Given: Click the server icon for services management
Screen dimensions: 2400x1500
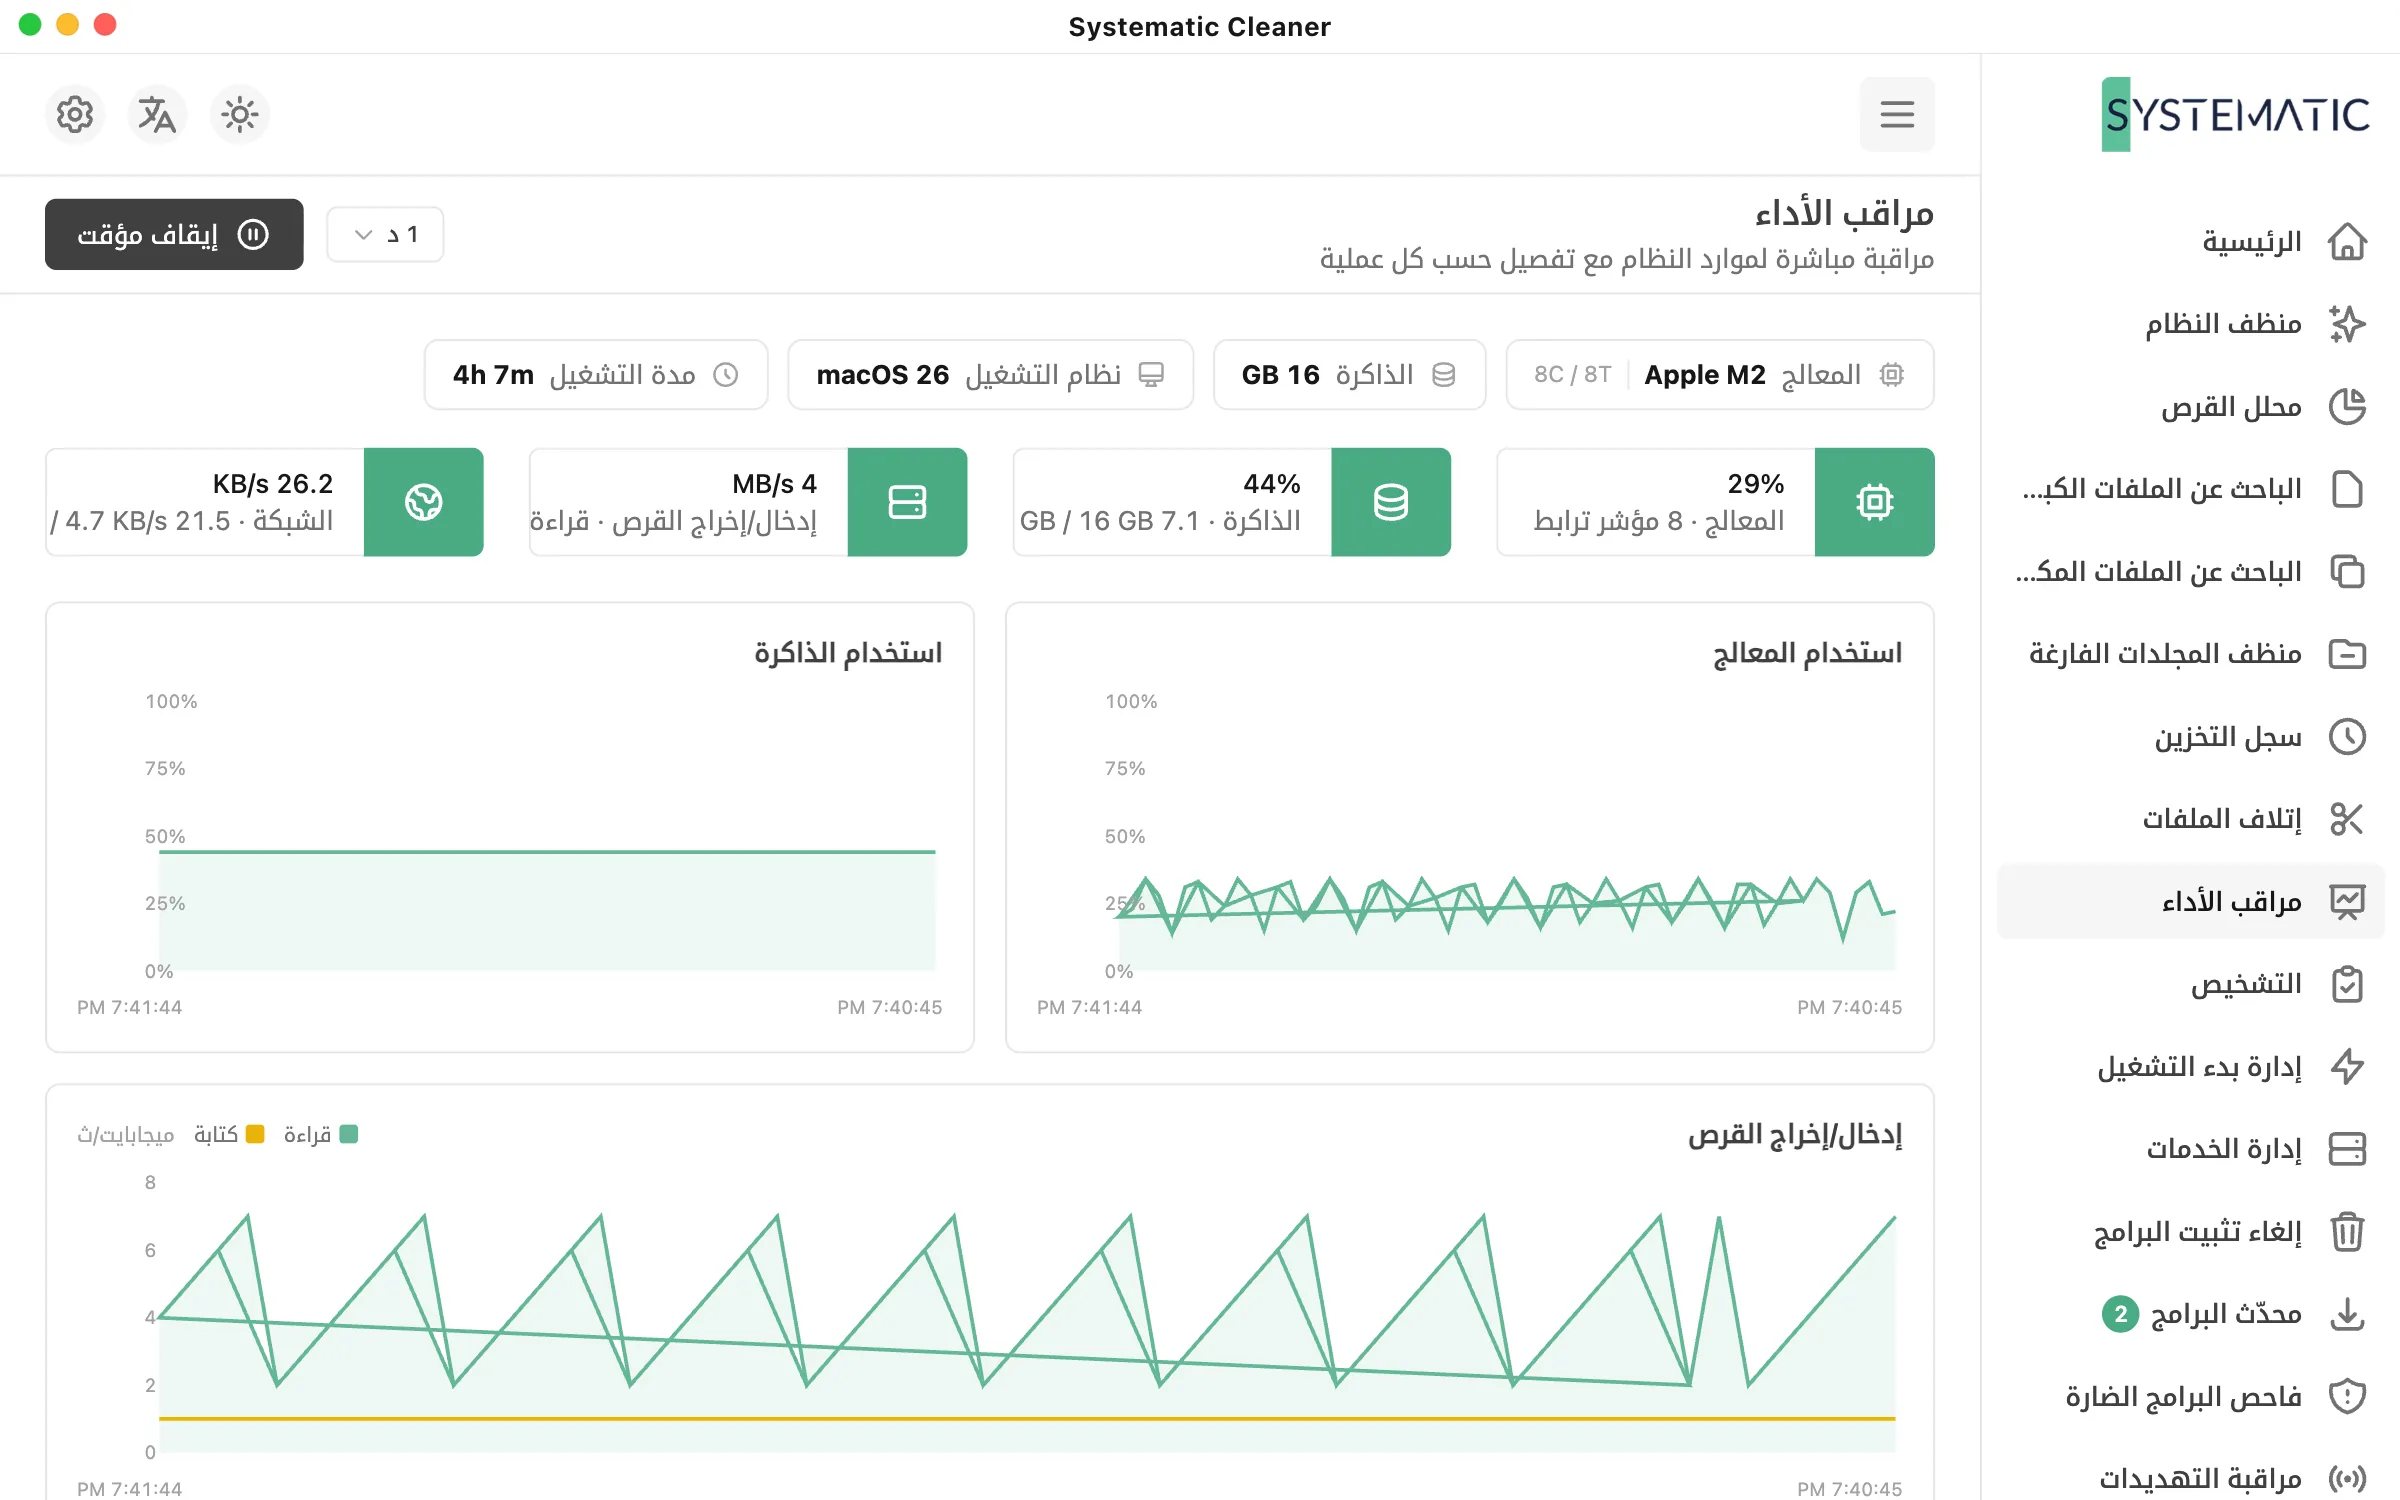Looking at the screenshot, I should pyautogui.click(x=2346, y=1149).
